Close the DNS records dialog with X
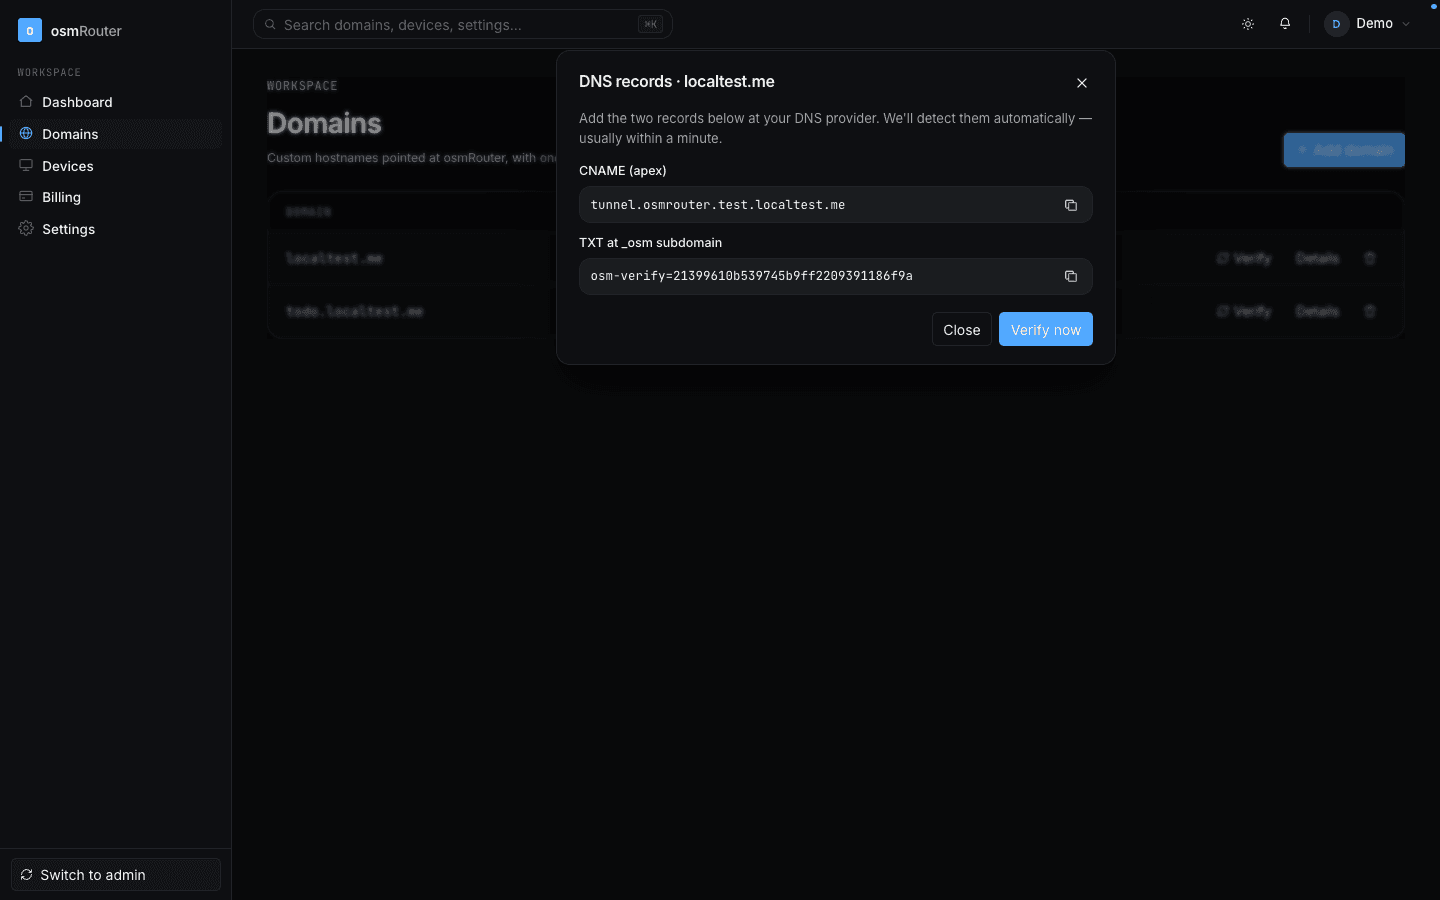 pyautogui.click(x=1082, y=83)
